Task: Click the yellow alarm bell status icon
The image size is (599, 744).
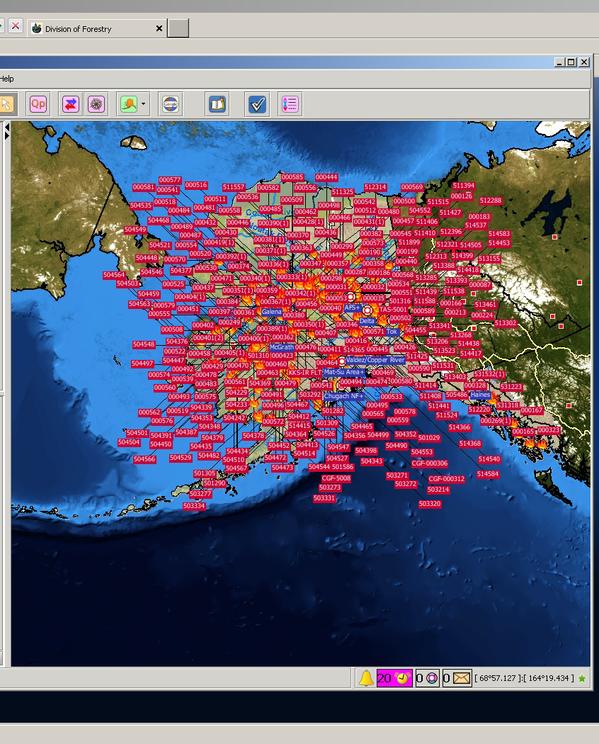Action: point(365,678)
